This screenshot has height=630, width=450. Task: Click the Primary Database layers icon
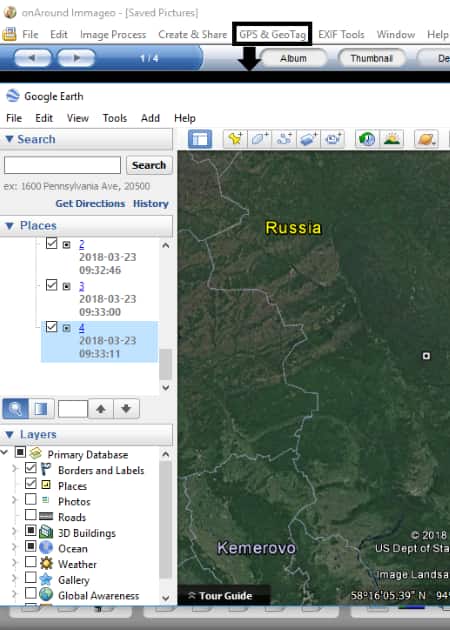click(36, 454)
